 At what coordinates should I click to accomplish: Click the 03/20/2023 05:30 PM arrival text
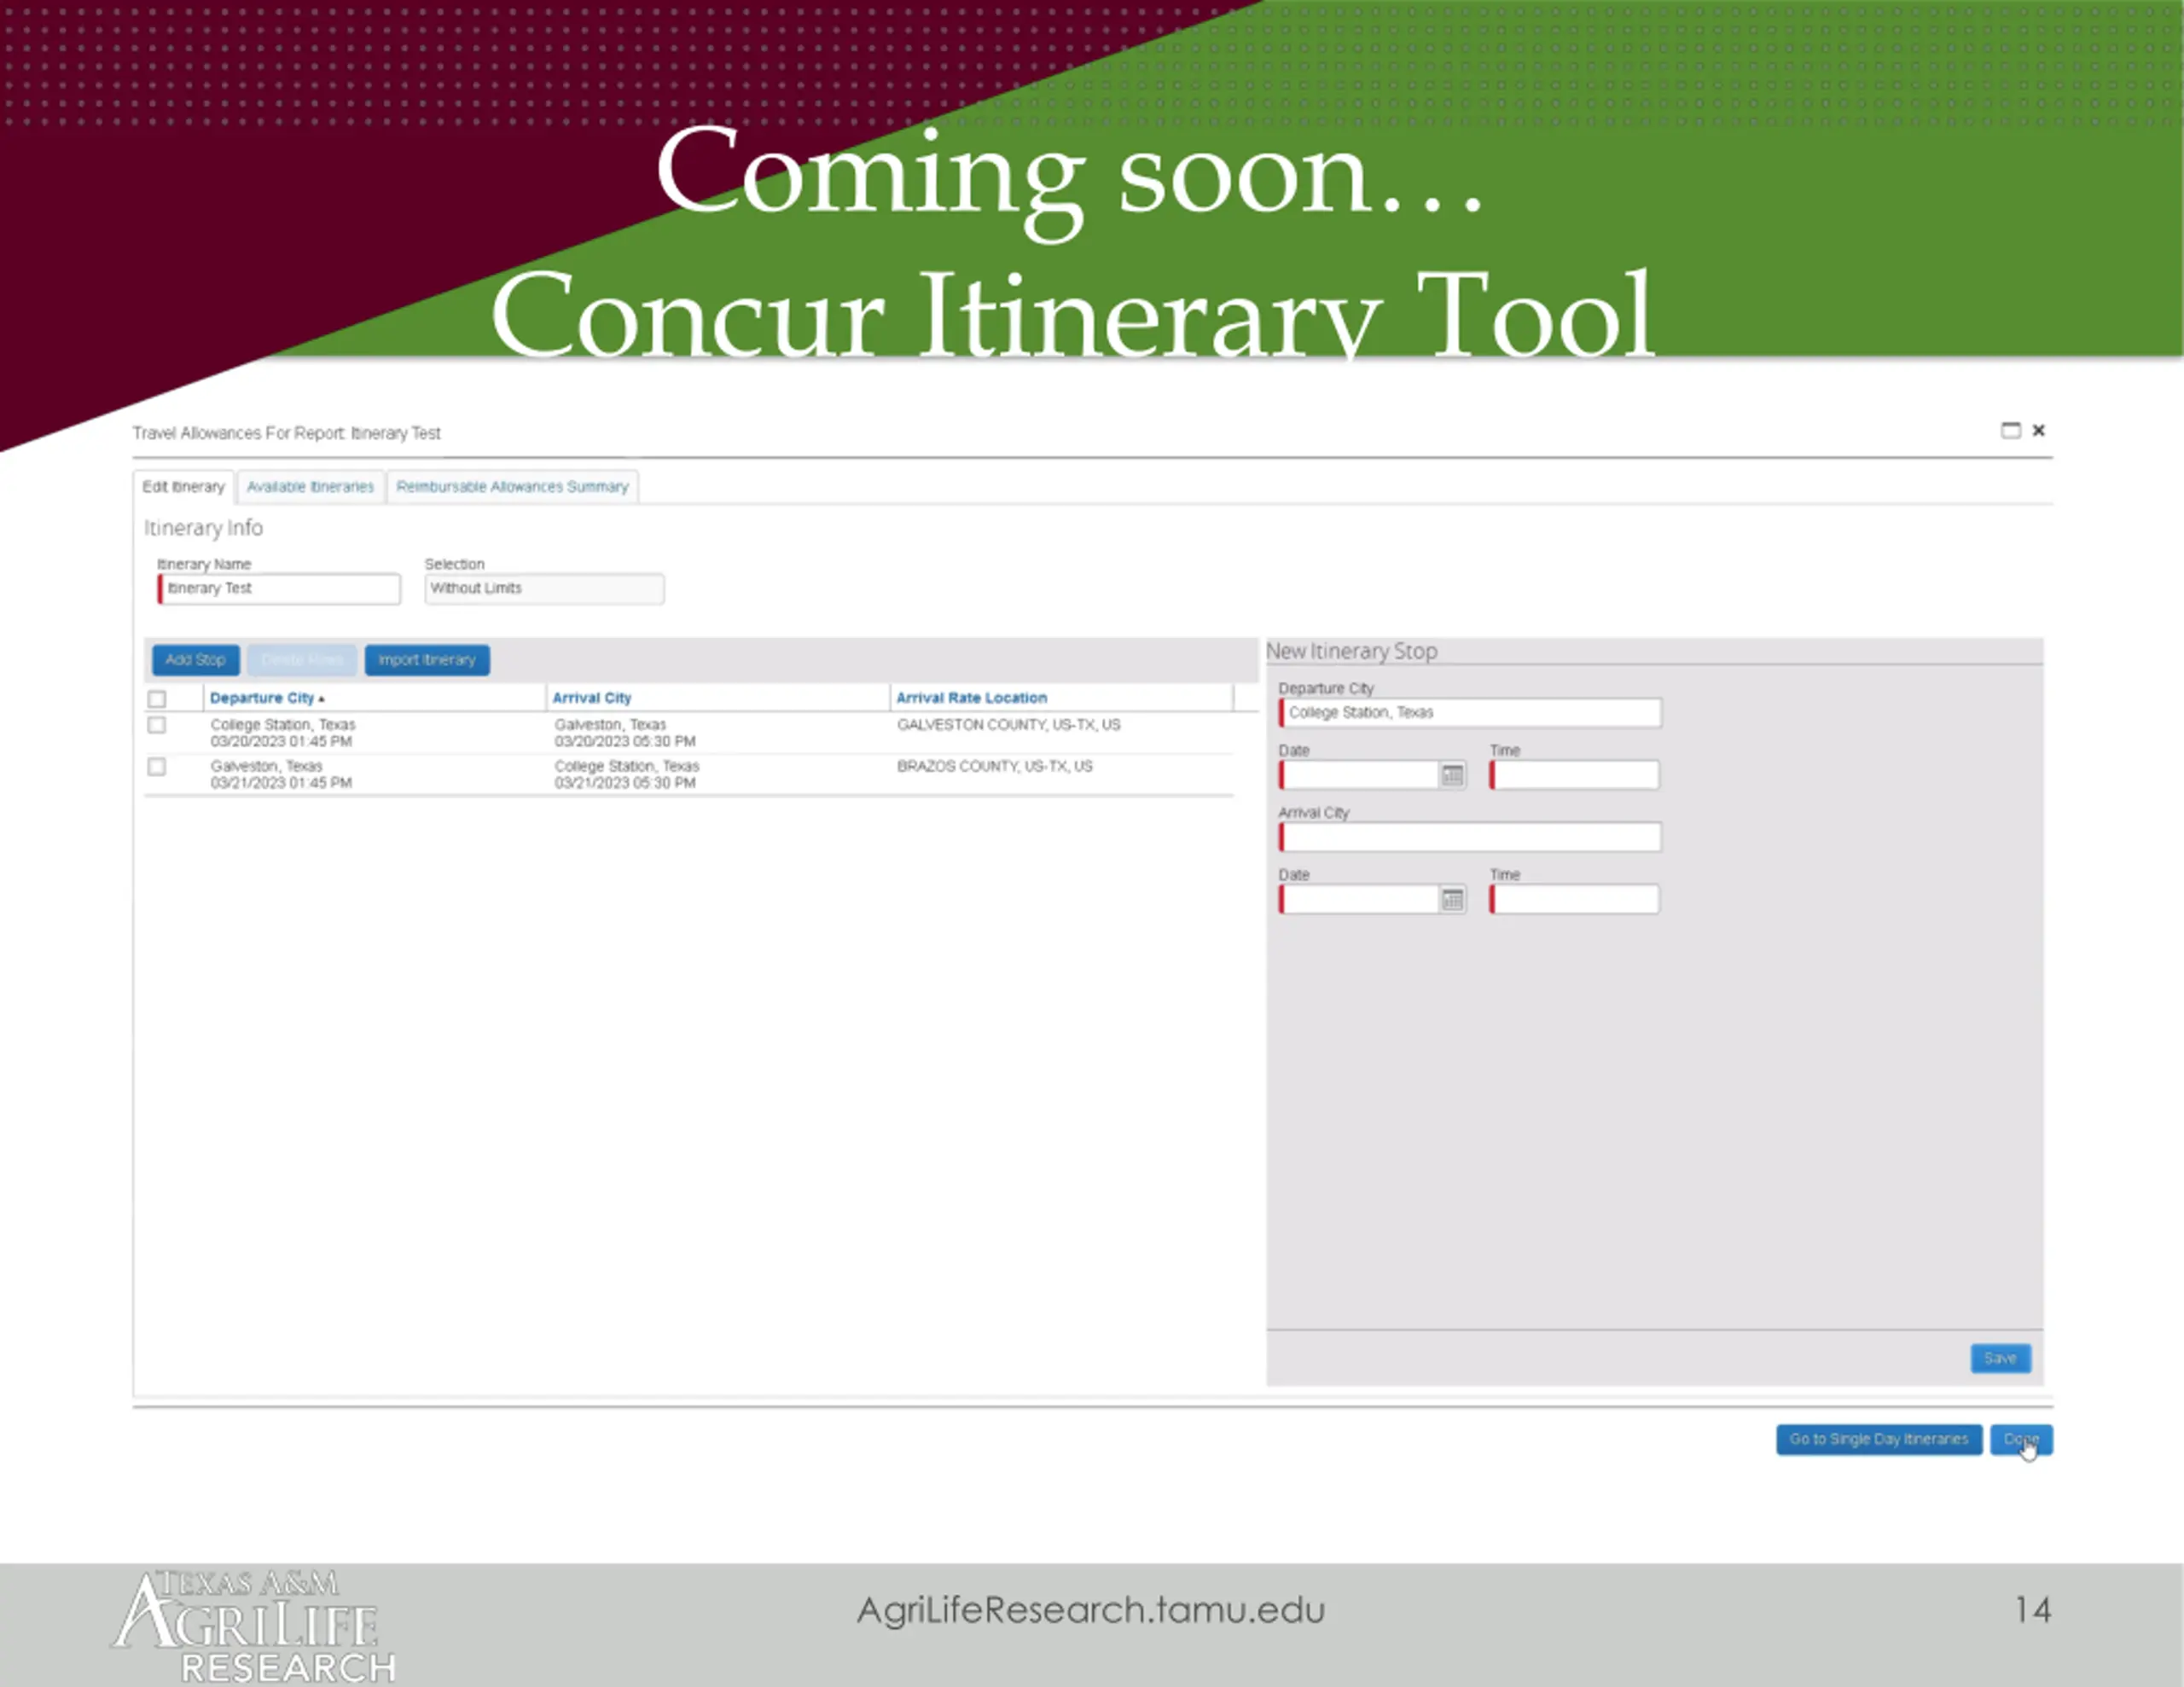pyautogui.click(x=625, y=742)
